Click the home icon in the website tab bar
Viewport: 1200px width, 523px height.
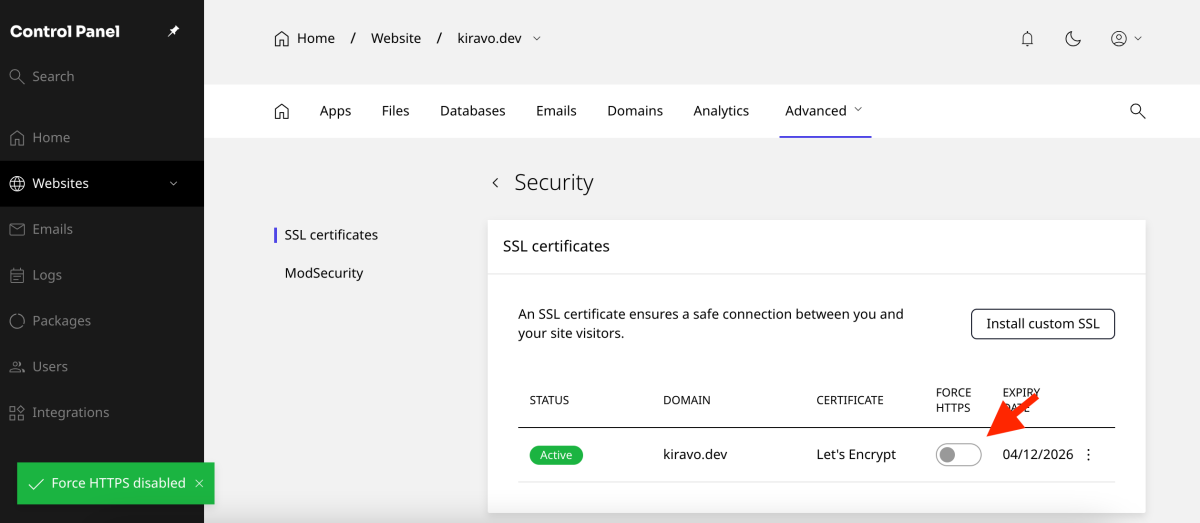[282, 111]
